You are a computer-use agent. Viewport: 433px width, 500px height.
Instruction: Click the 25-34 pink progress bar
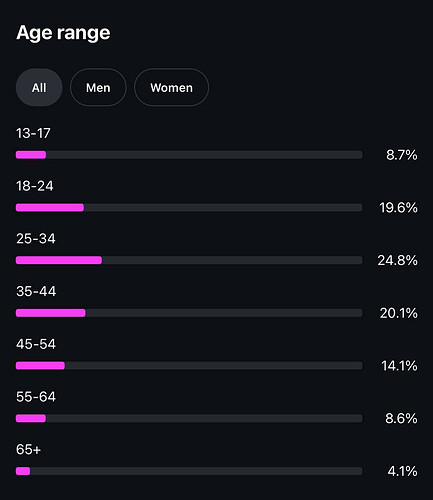(59, 260)
